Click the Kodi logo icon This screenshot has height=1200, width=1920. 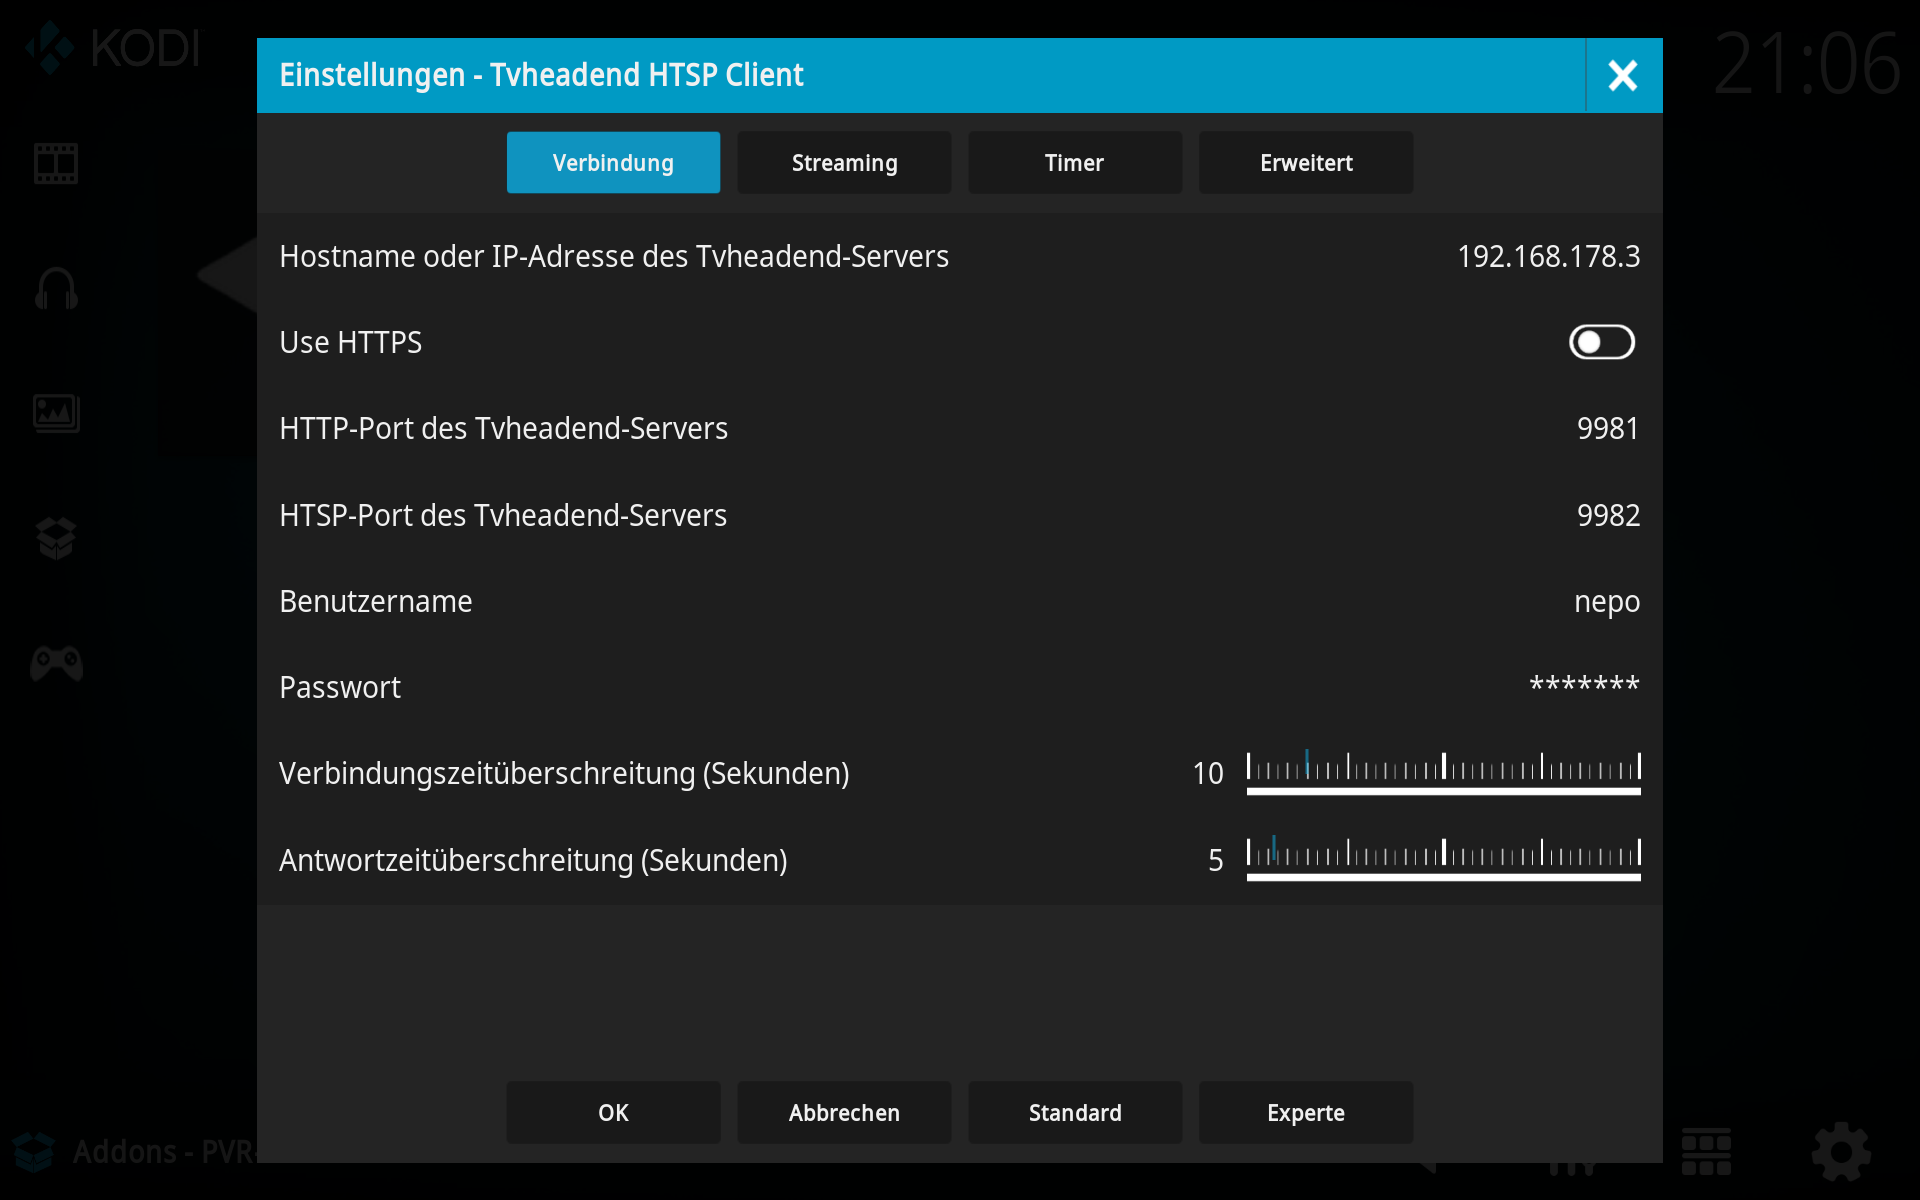[49, 48]
